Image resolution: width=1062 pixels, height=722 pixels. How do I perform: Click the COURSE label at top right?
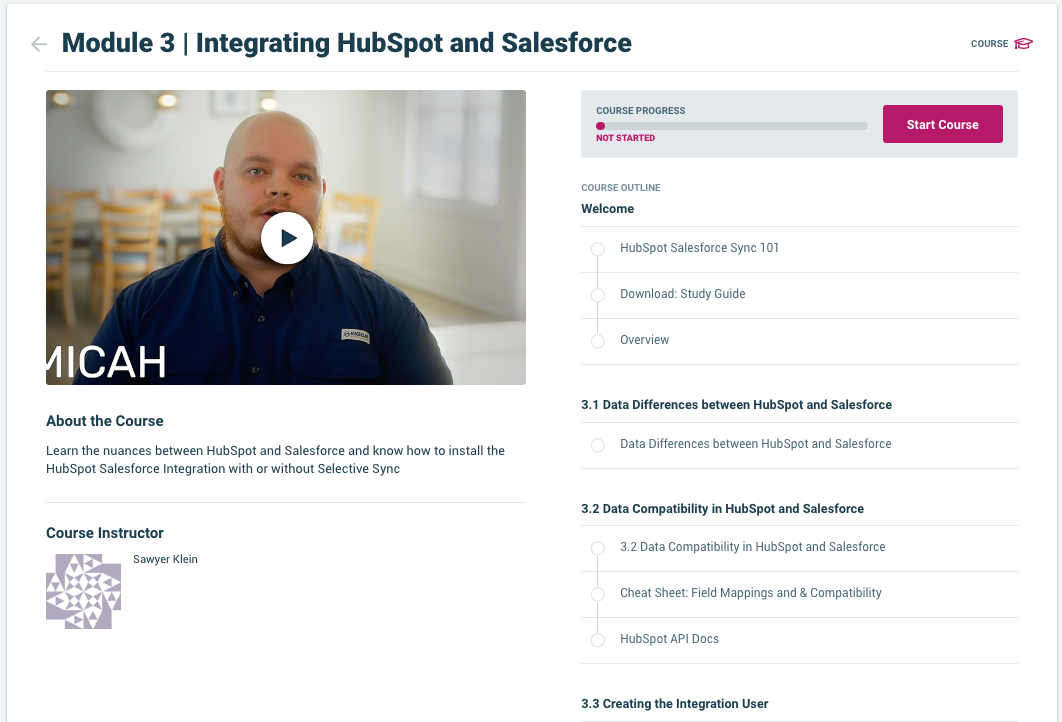[x=990, y=44]
